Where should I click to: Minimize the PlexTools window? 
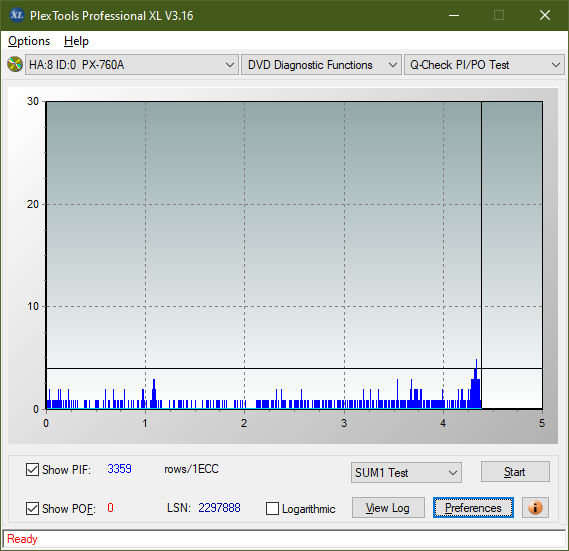click(454, 16)
